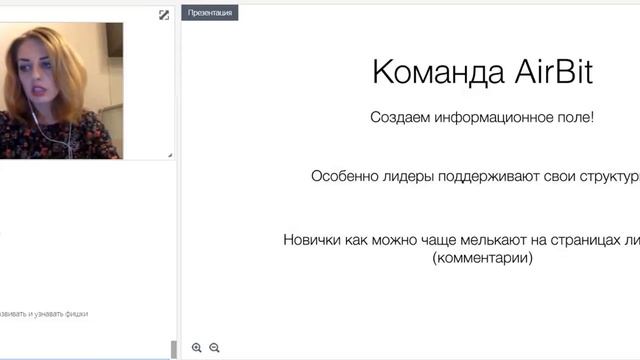640x360 pixels.
Task: Select line starting 'Новички как можно чаще'
Action: click(462, 240)
